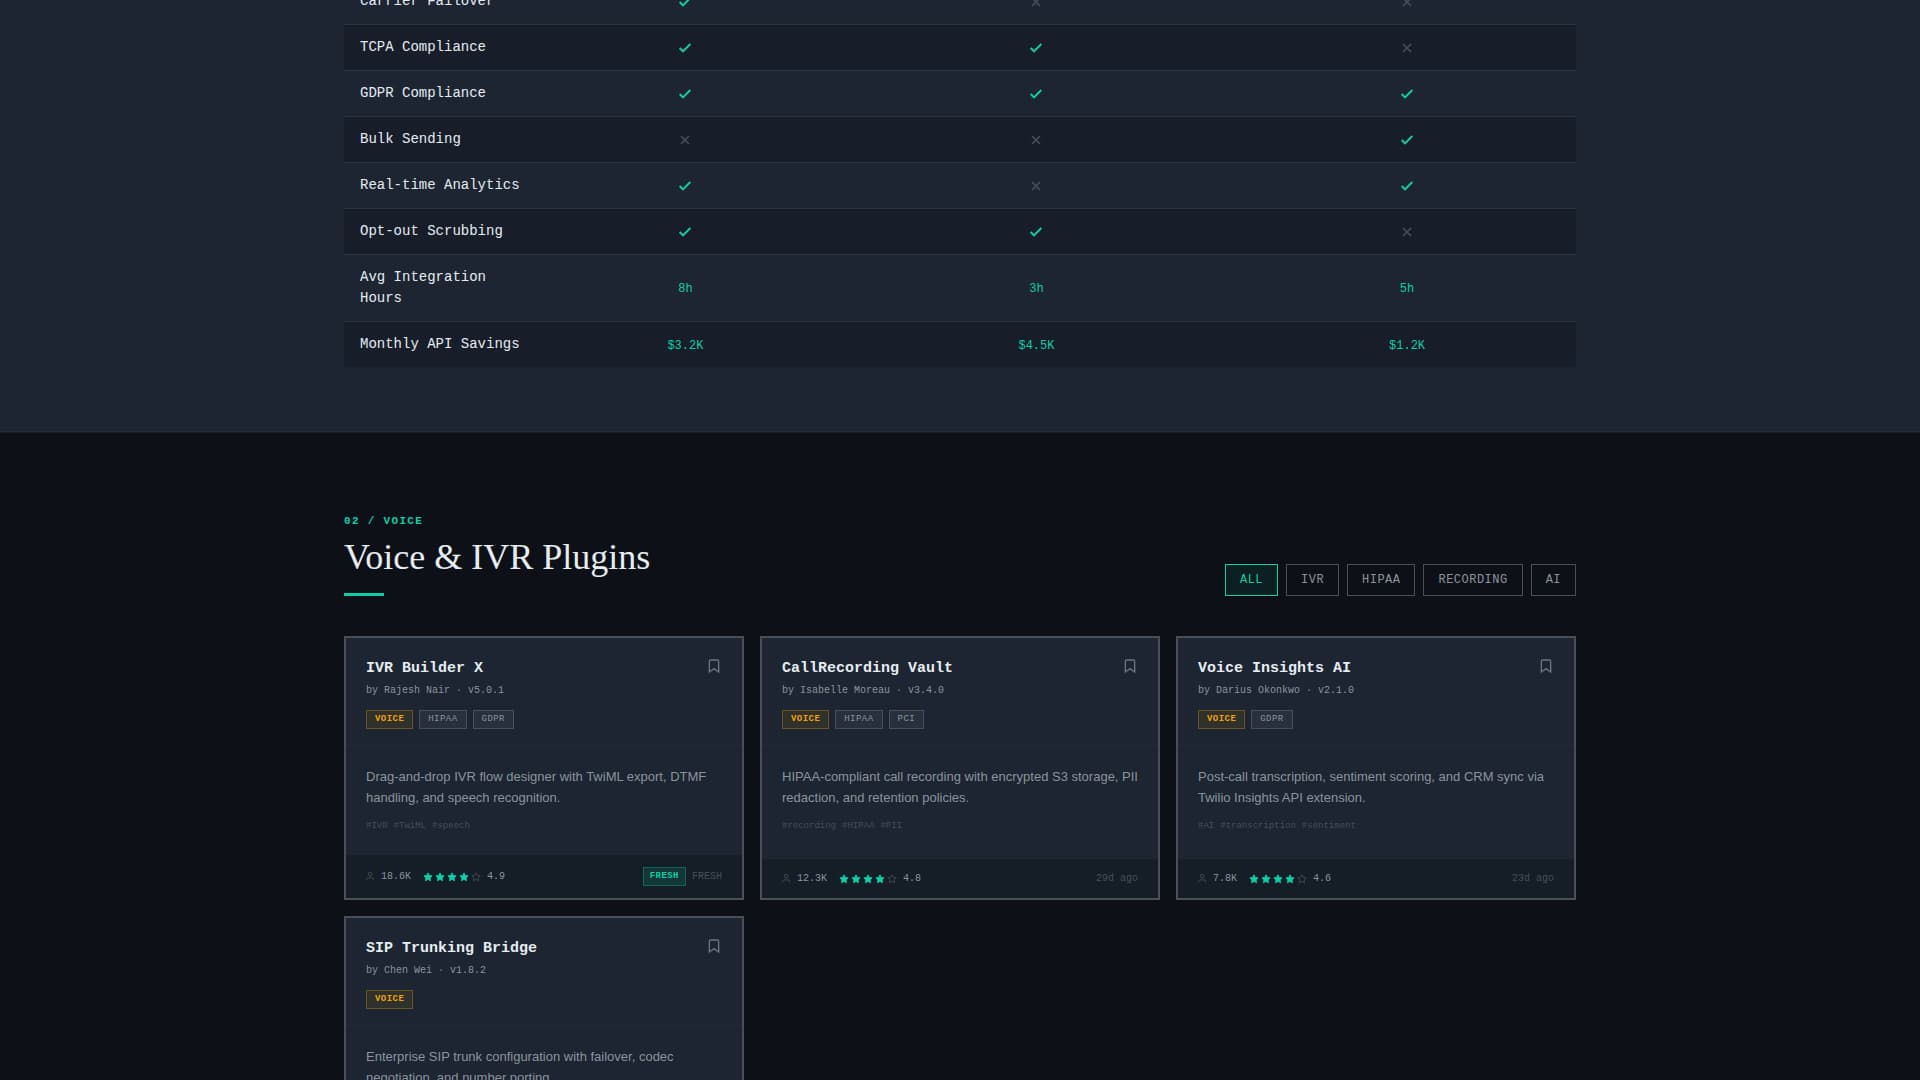Click the '02 / VOICE' section label

point(383,521)
